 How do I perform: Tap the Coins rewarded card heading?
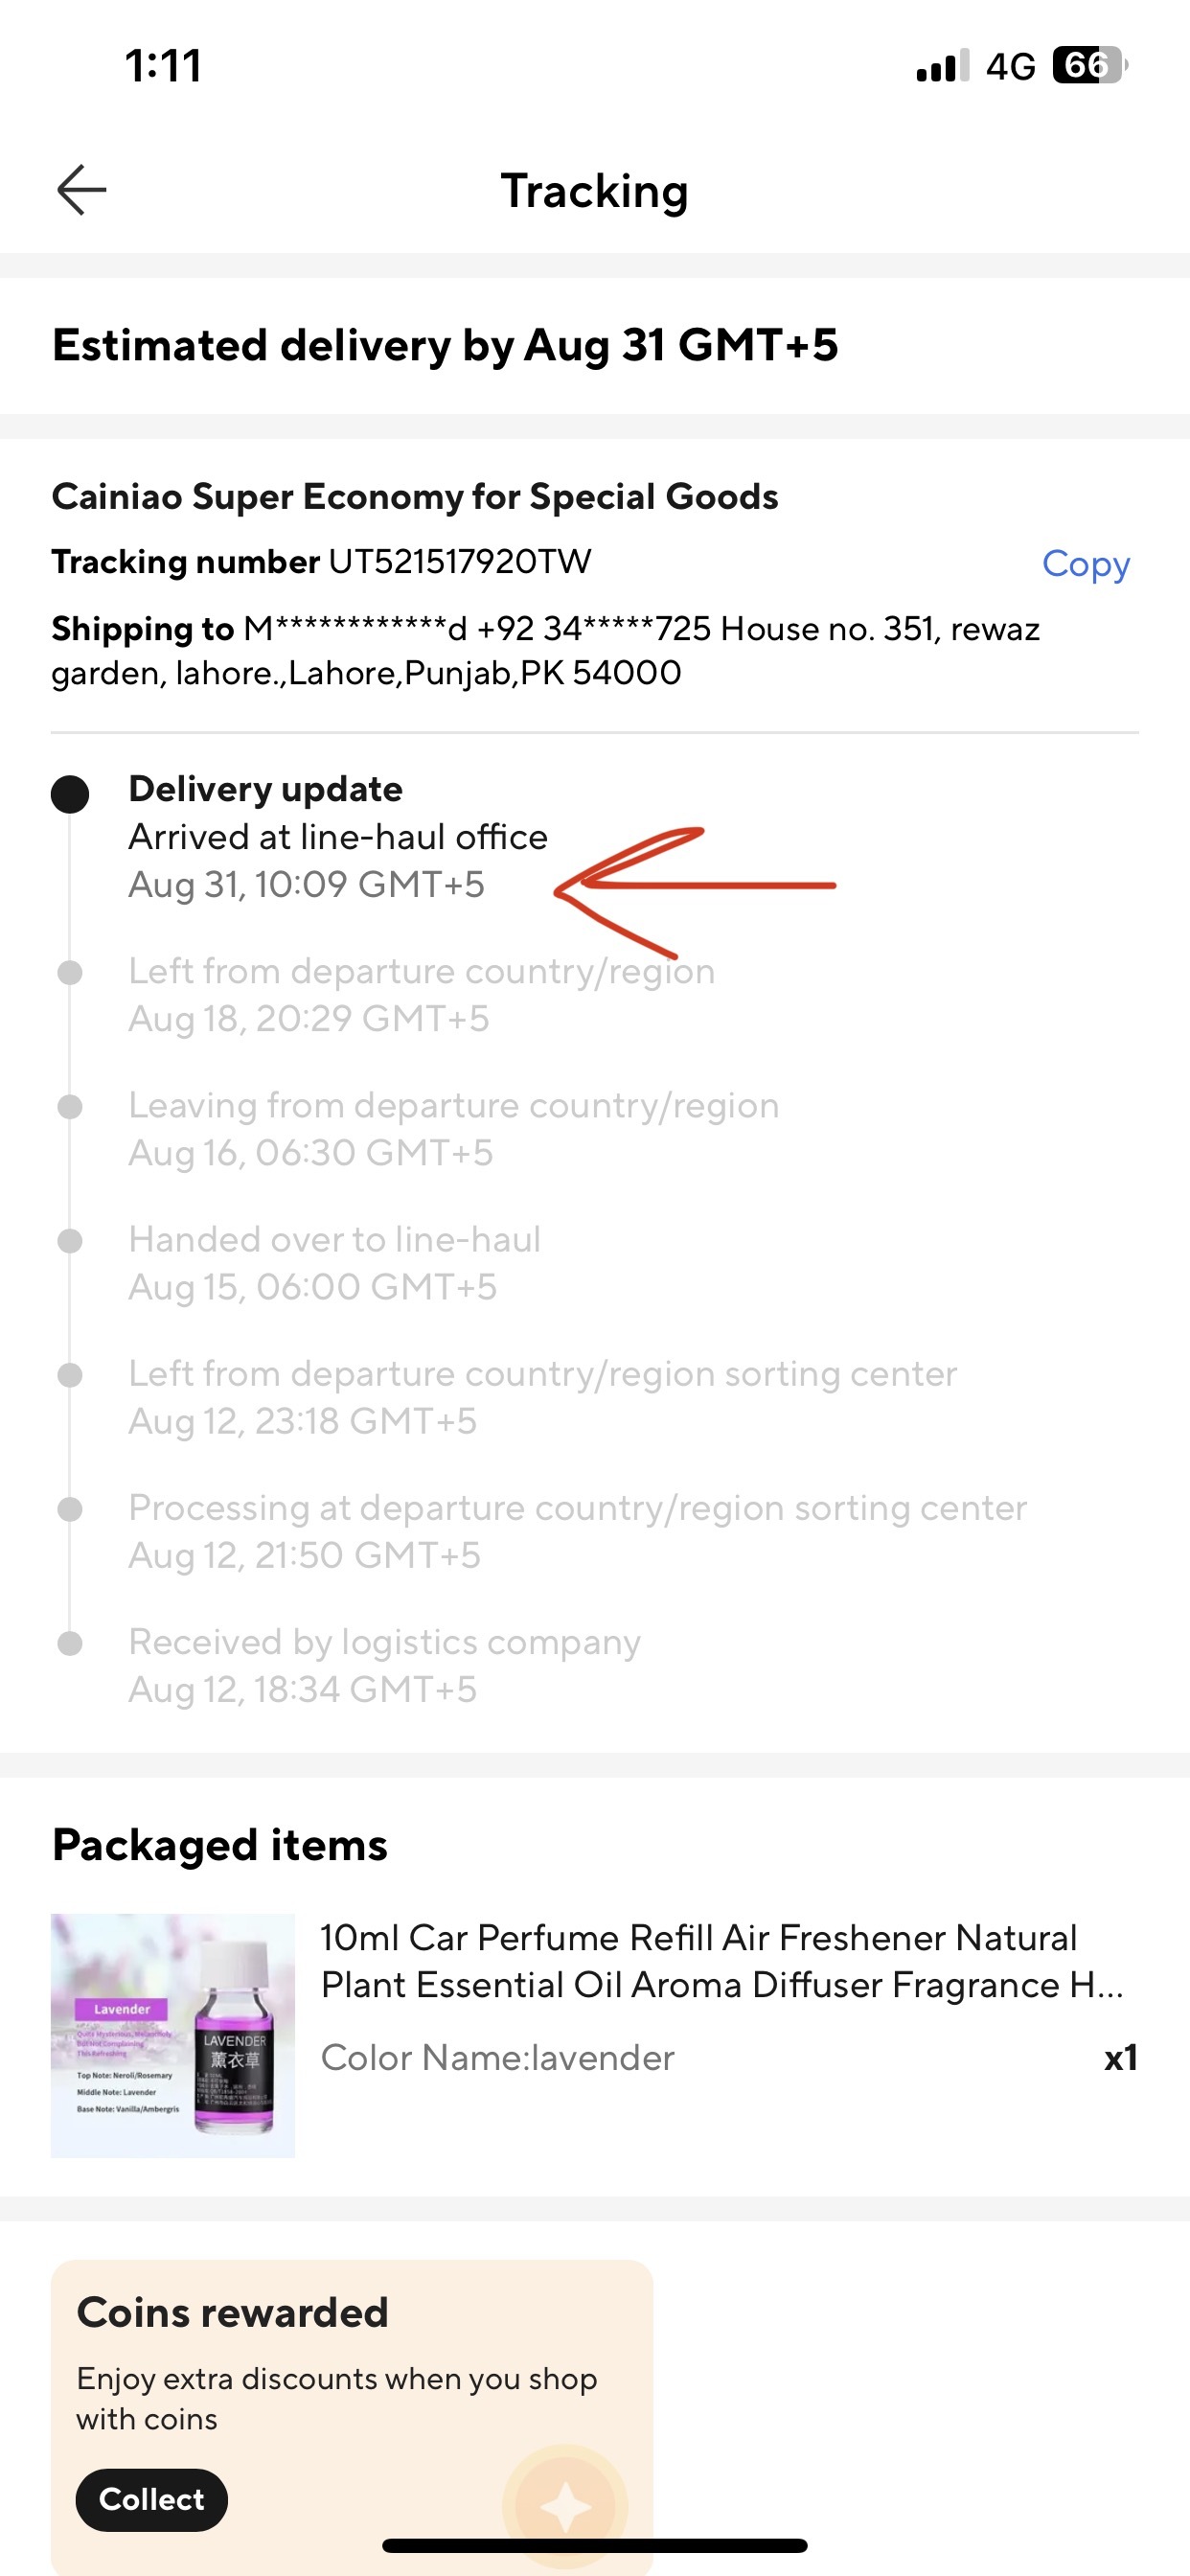[x=232, y=2313]
